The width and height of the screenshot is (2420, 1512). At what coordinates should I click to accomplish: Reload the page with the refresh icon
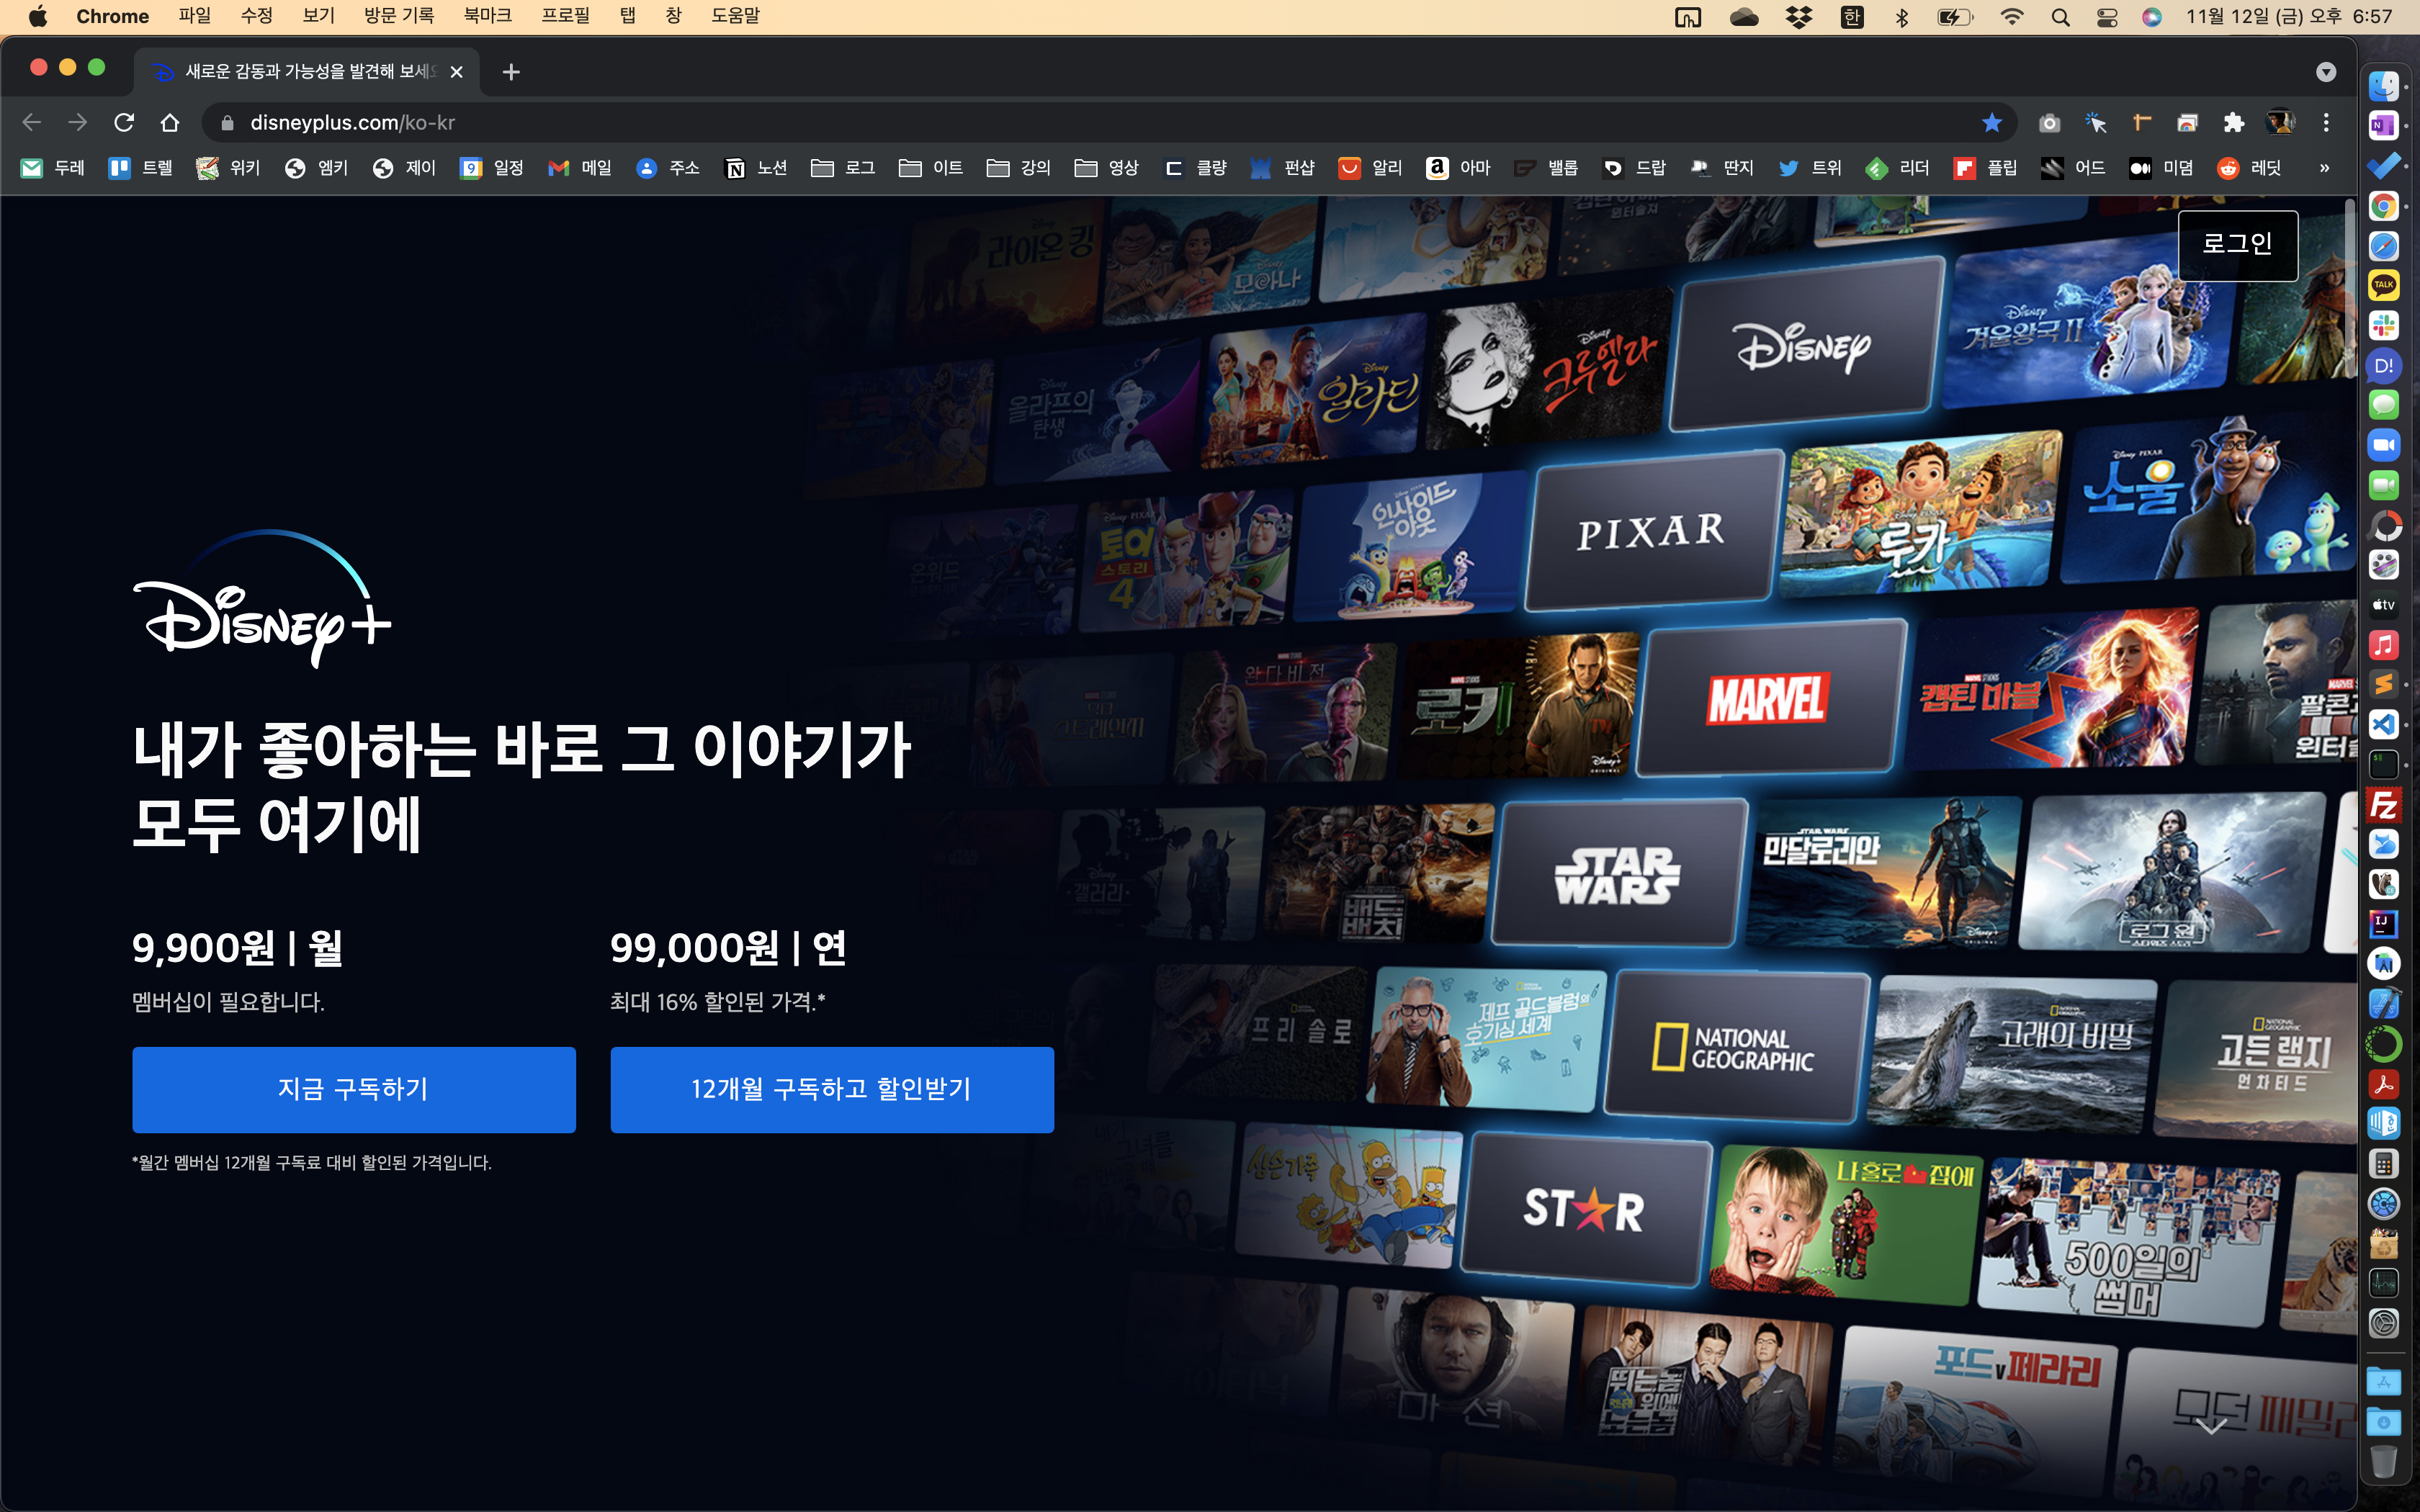pyautogui.click(x=124, y=122)
